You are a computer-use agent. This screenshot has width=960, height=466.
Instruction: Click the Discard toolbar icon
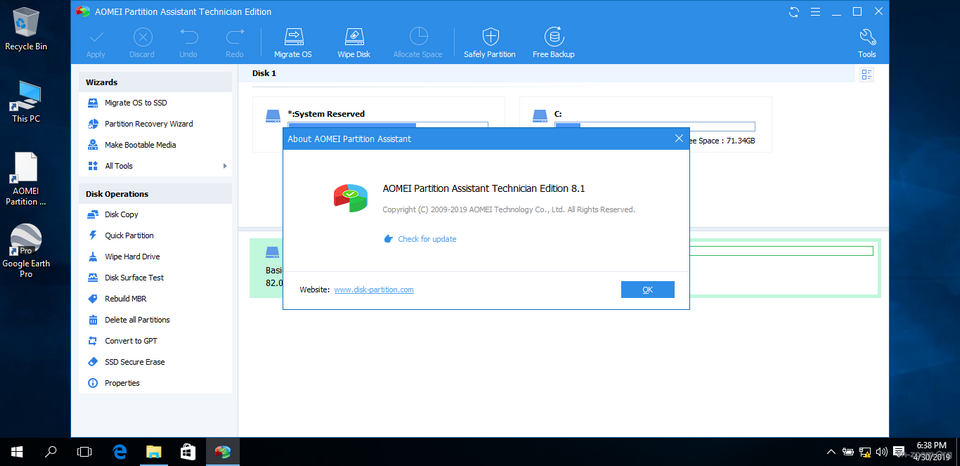coord(142,37)
